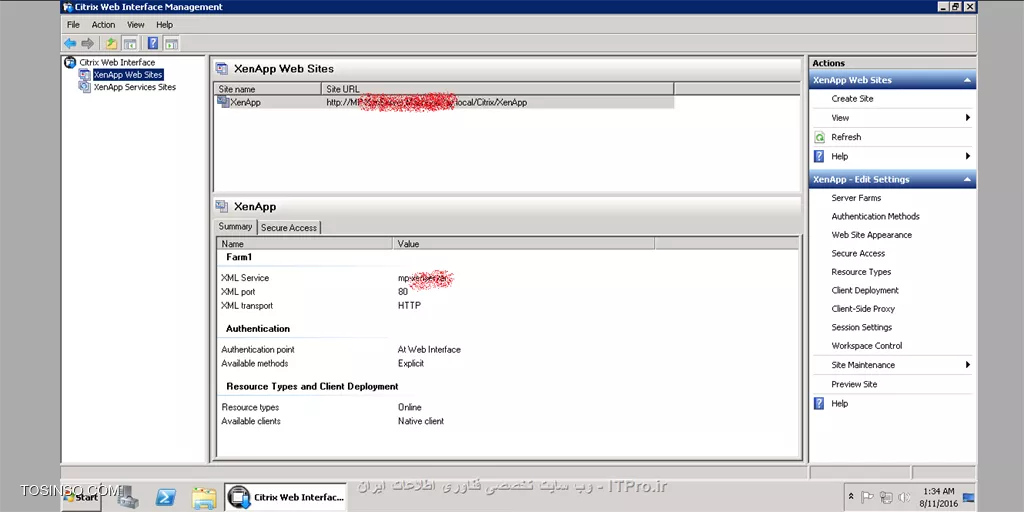Go back with the blue arrow
Screen dimensions: 1024x512
coord(70,44)
